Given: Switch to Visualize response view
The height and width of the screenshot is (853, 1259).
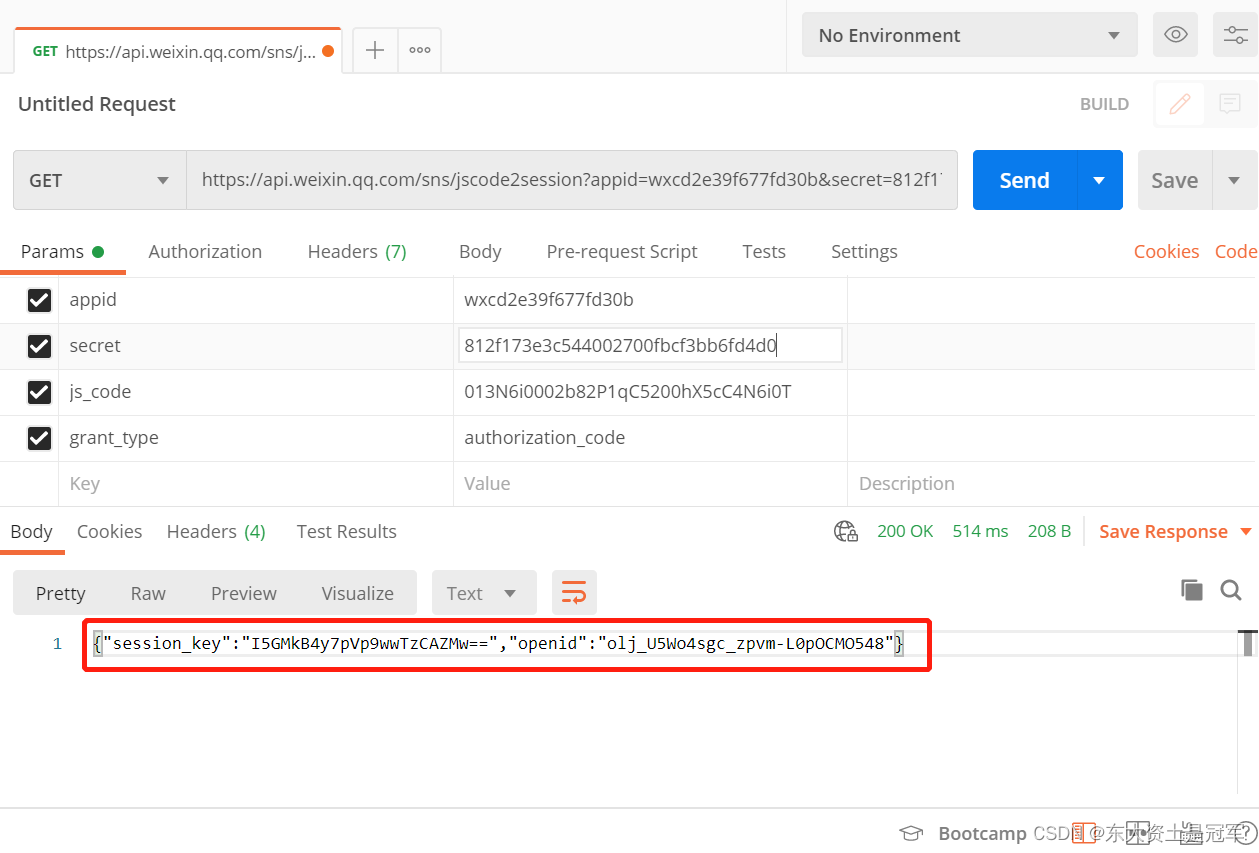Looking at the screenshot, I should point(358,593).
